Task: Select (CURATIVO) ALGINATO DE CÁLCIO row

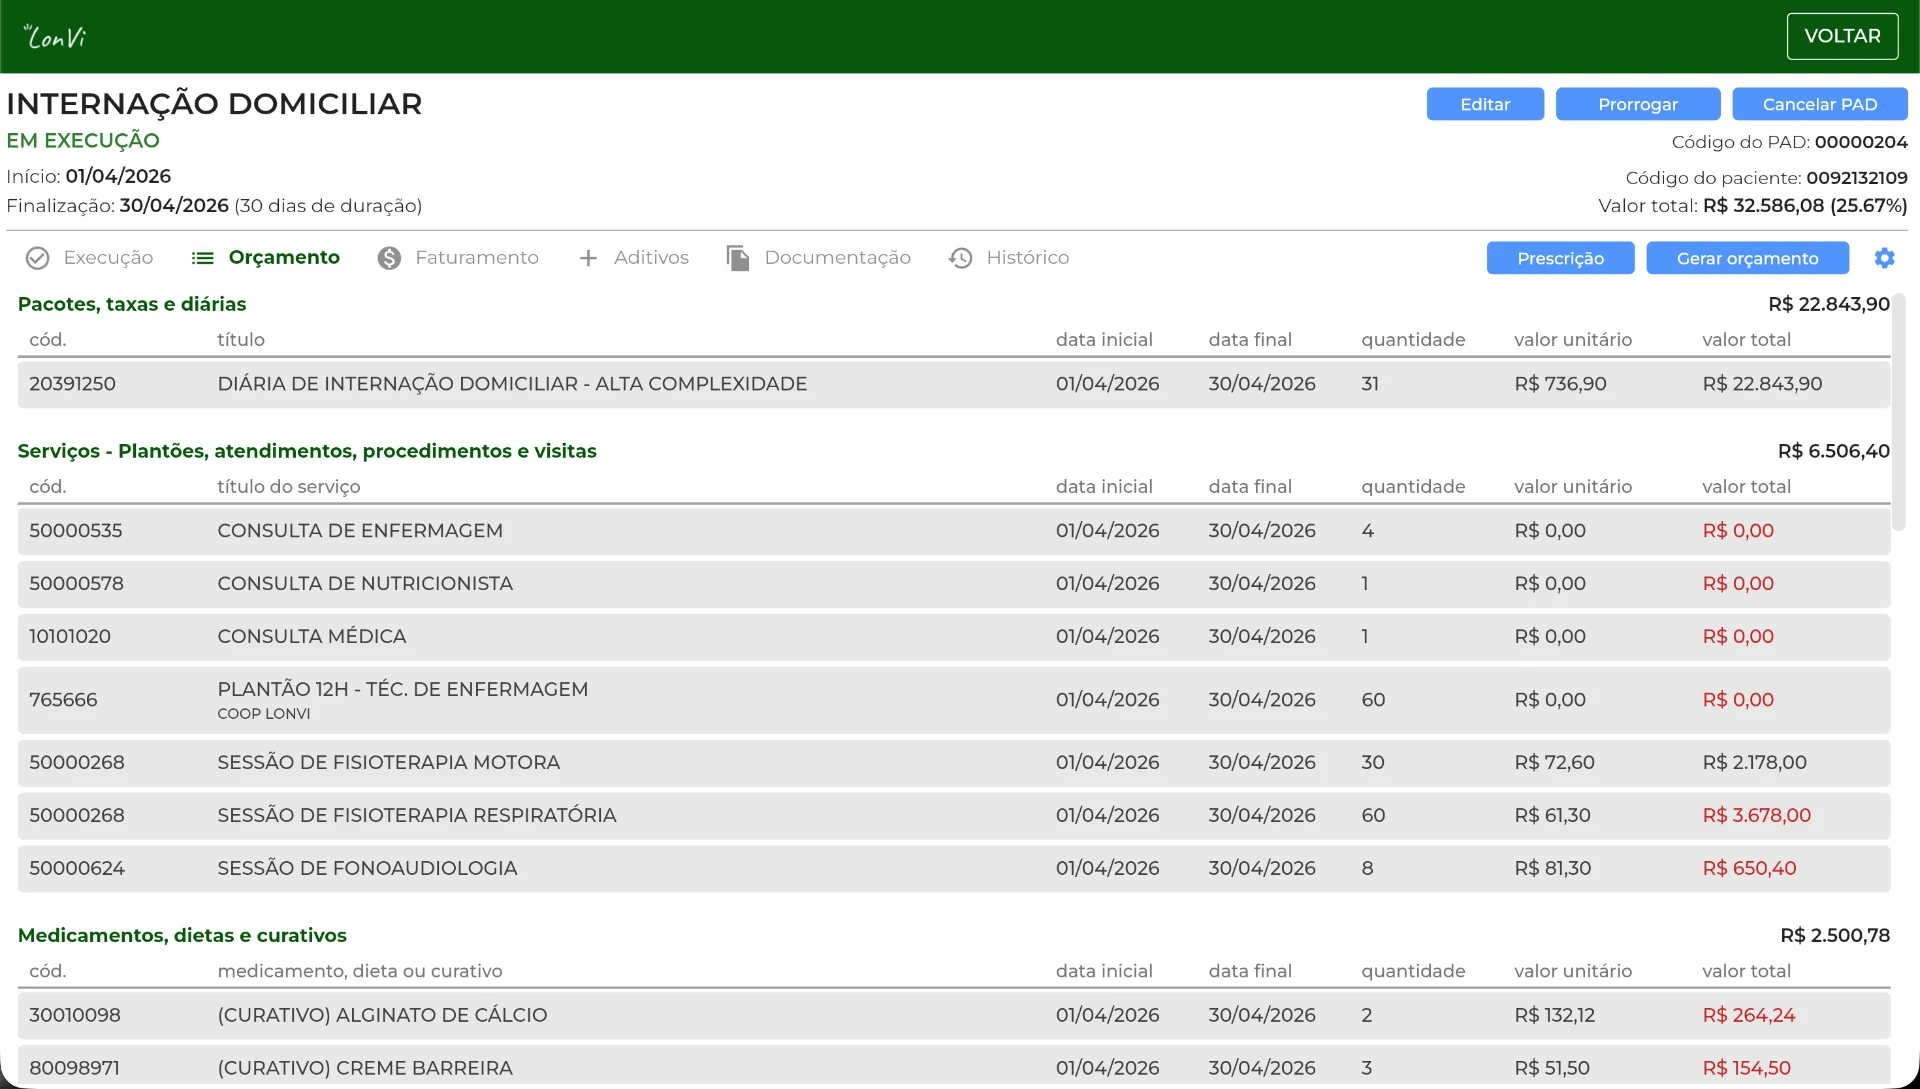Action: [x=953, y=1015]
